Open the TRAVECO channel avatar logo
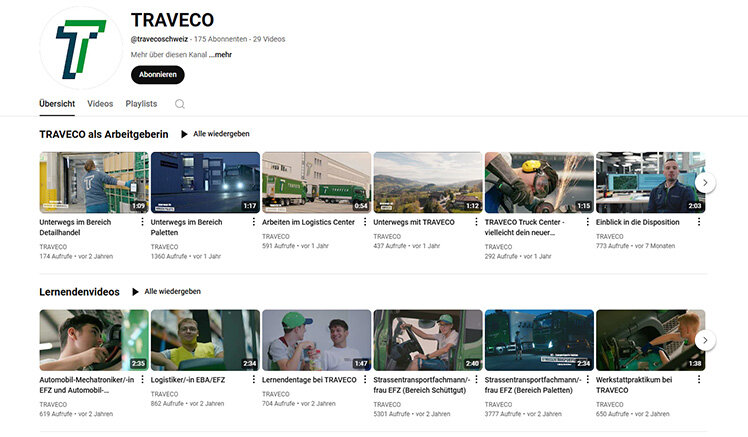Viewport: 748px width, 437px height. click(x=81, y=48)
